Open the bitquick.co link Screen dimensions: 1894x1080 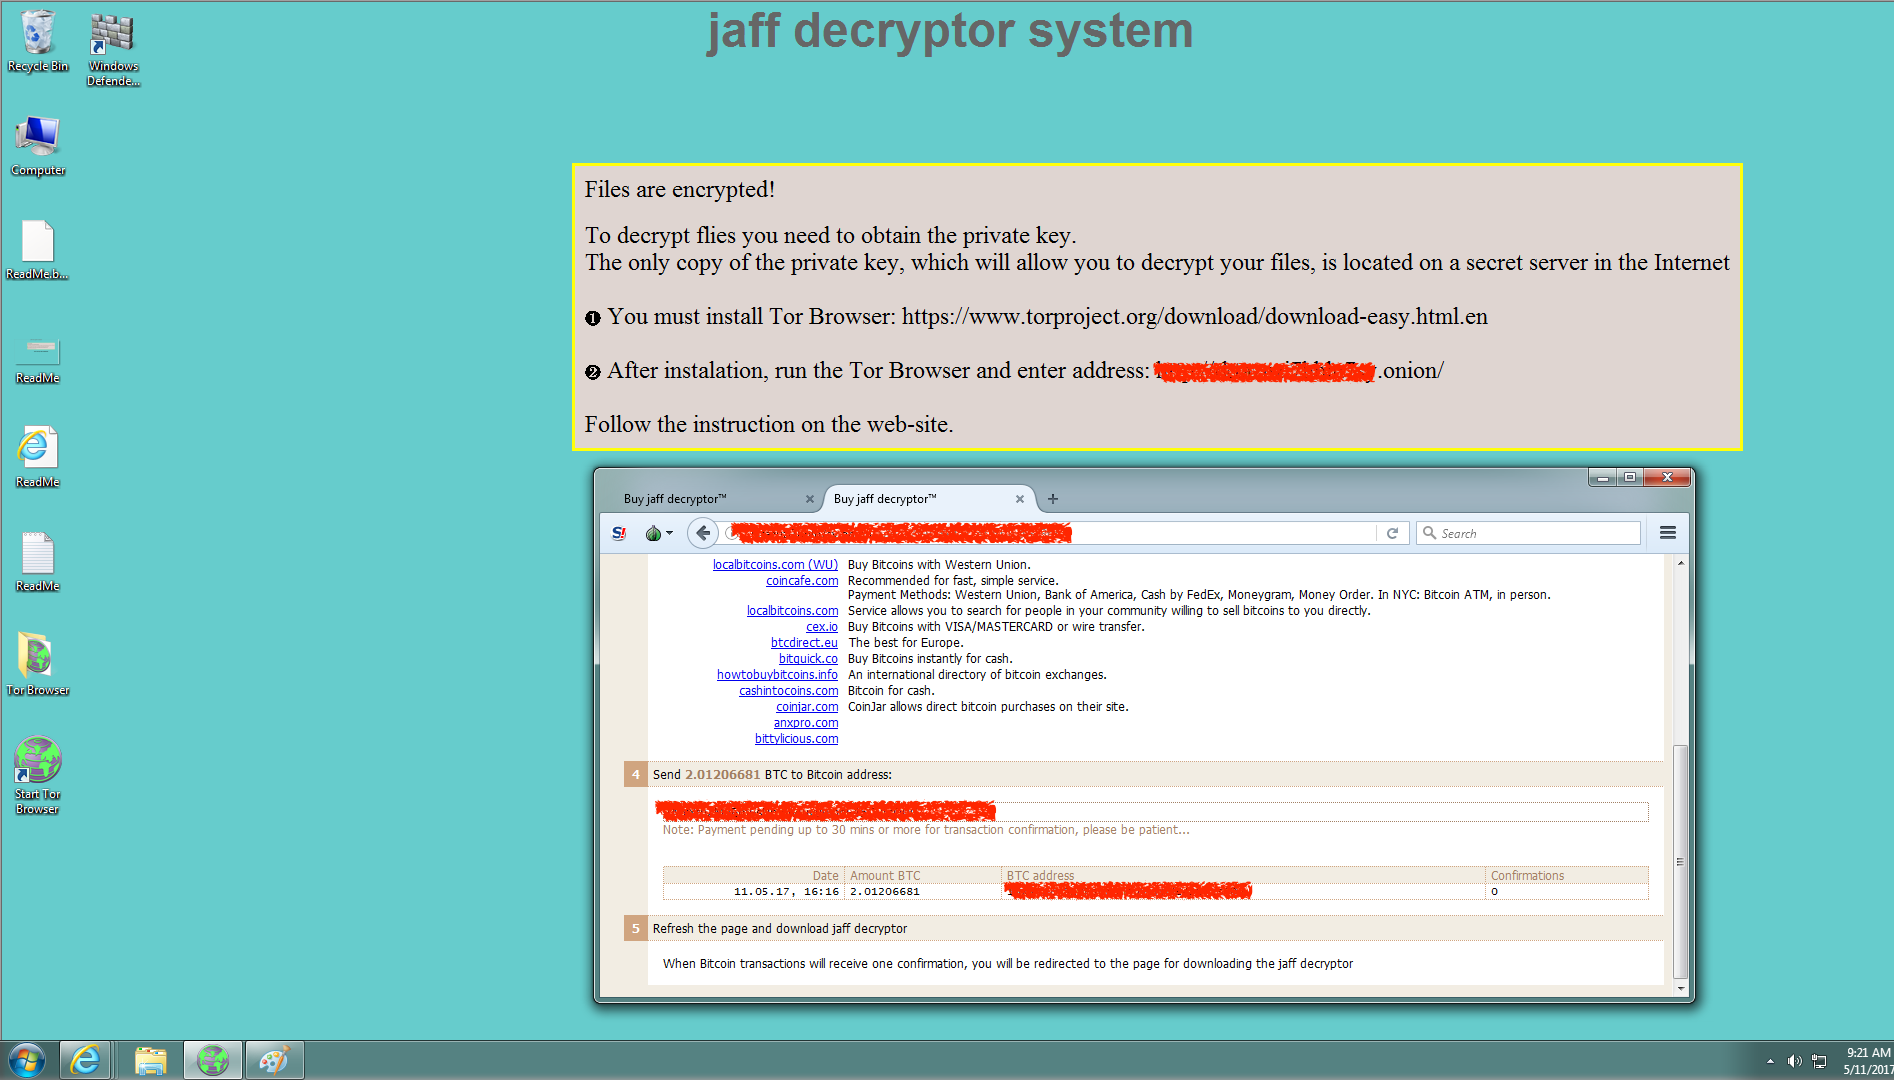click(808, 659)
